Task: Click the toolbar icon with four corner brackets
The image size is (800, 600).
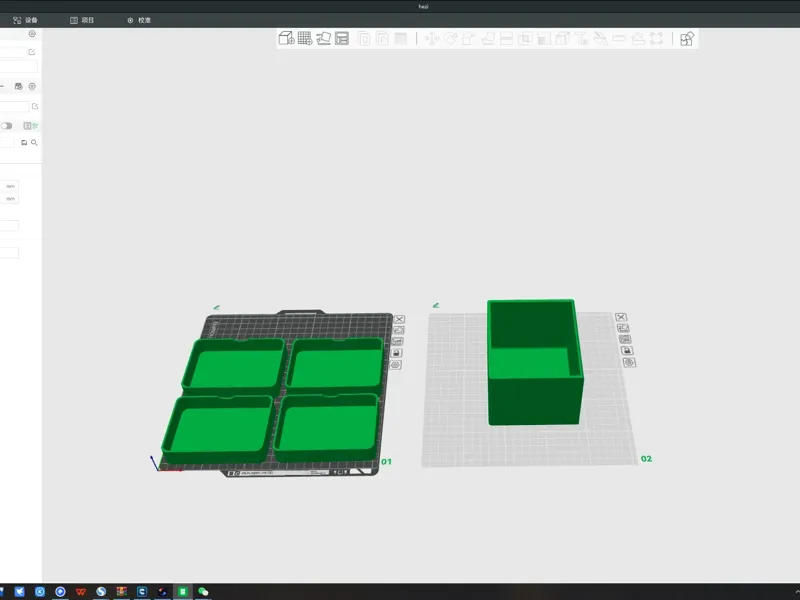Action: 657,39
